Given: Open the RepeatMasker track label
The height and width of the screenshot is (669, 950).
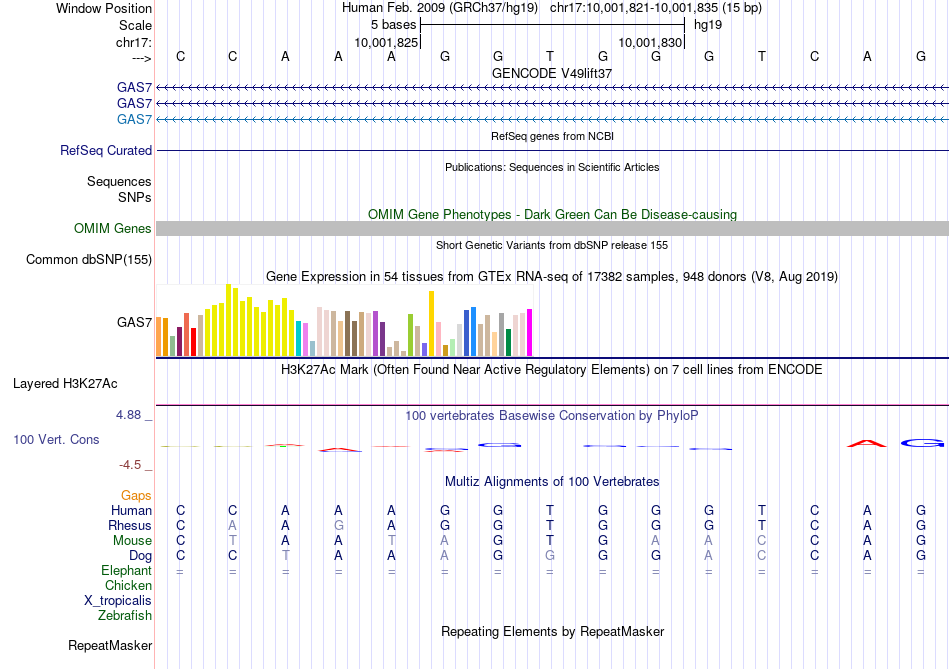Looking at the screenshot, I should (x=110, y=646).
